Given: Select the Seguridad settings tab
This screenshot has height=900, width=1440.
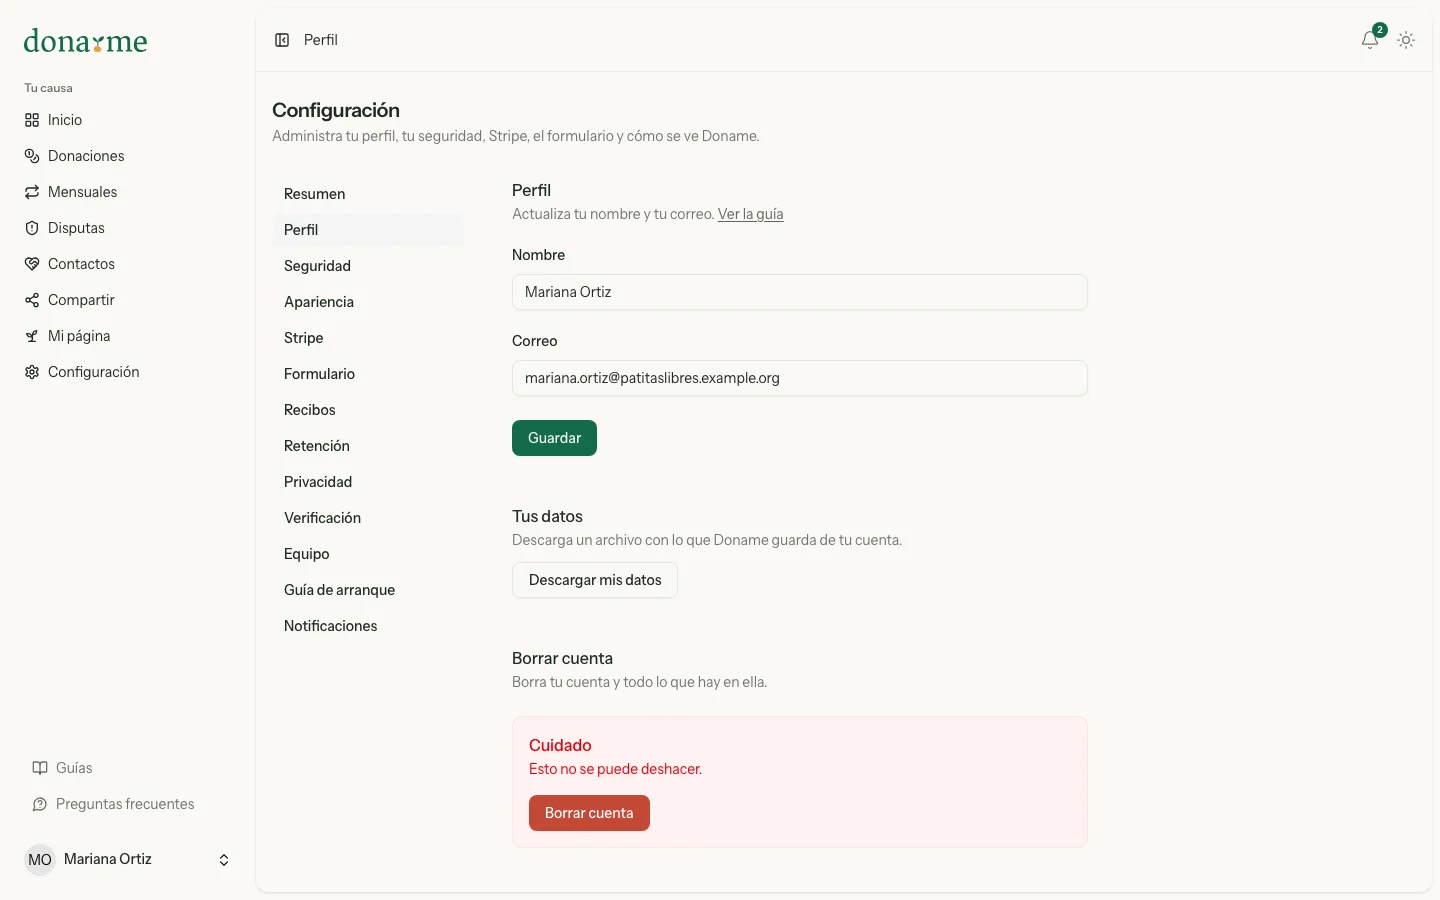Looking at the screenshot, I should click(368, 266).
